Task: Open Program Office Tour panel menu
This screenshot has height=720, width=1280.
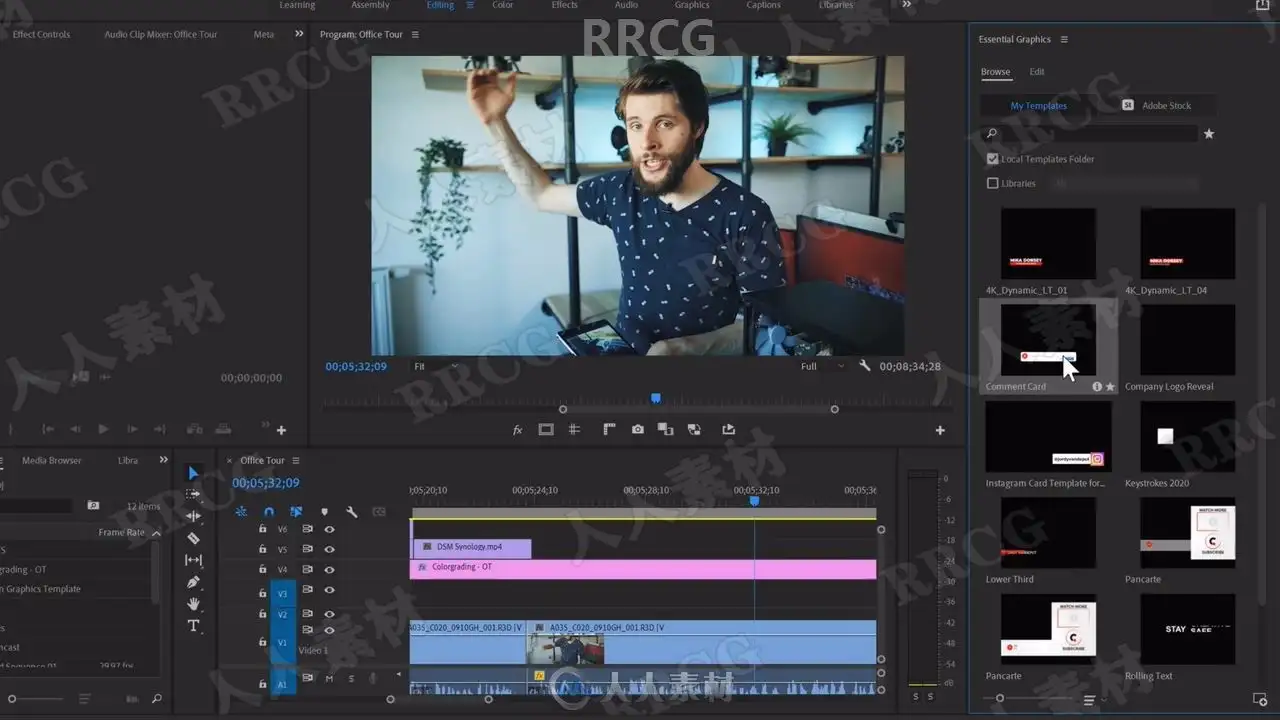Action: pyautogui.click(x=415, y=34)
